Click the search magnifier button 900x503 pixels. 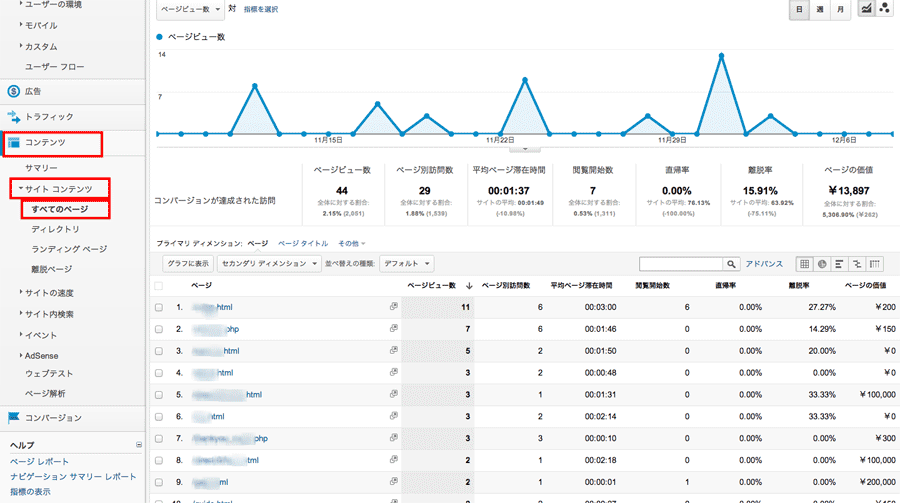[731, 264]
